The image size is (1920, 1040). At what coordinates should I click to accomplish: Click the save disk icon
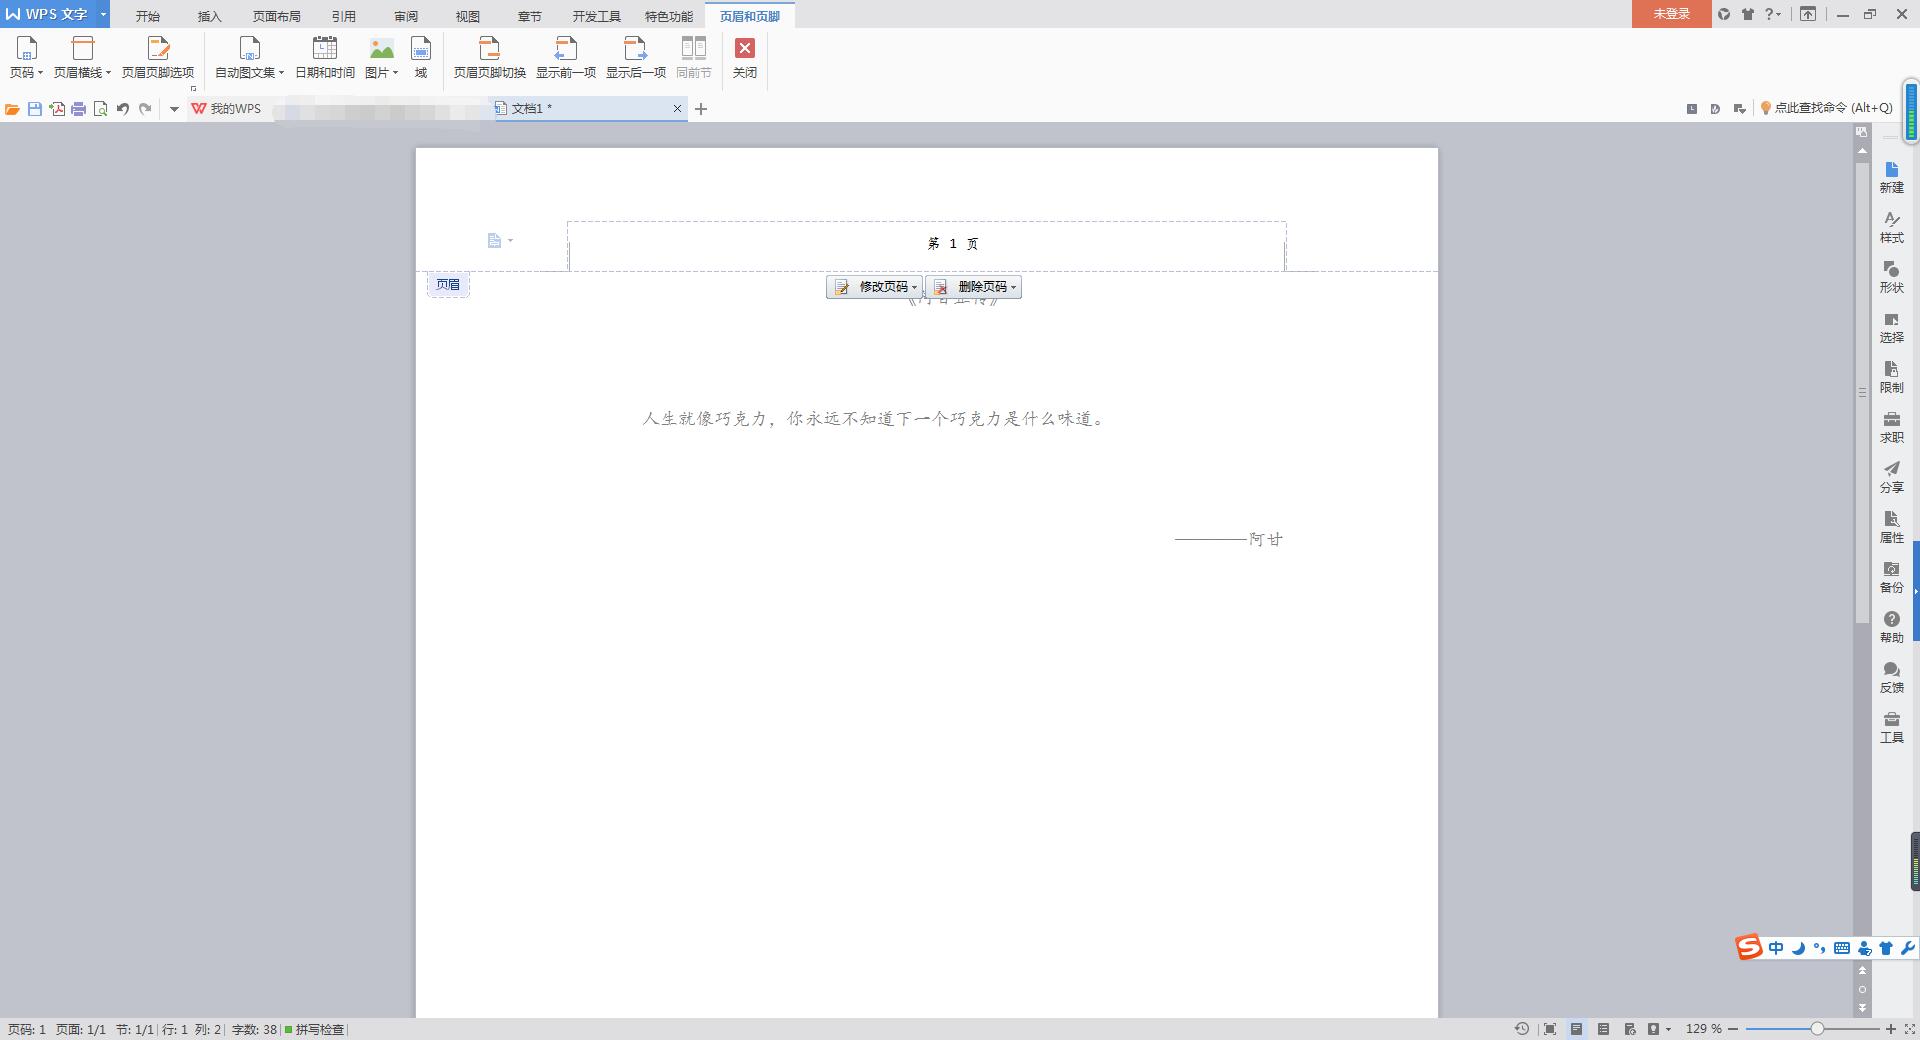pos(35,109)
